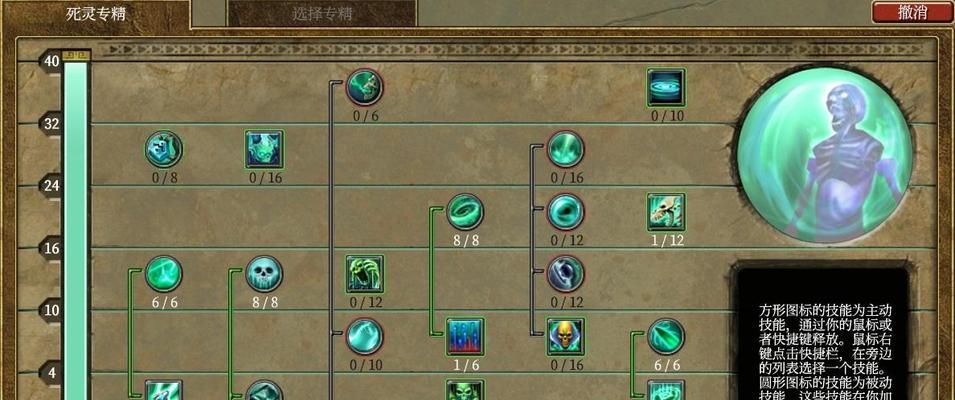955x400 pixels.
Task: Click the green ring skill showing 8/8
Action: point(465,212)
